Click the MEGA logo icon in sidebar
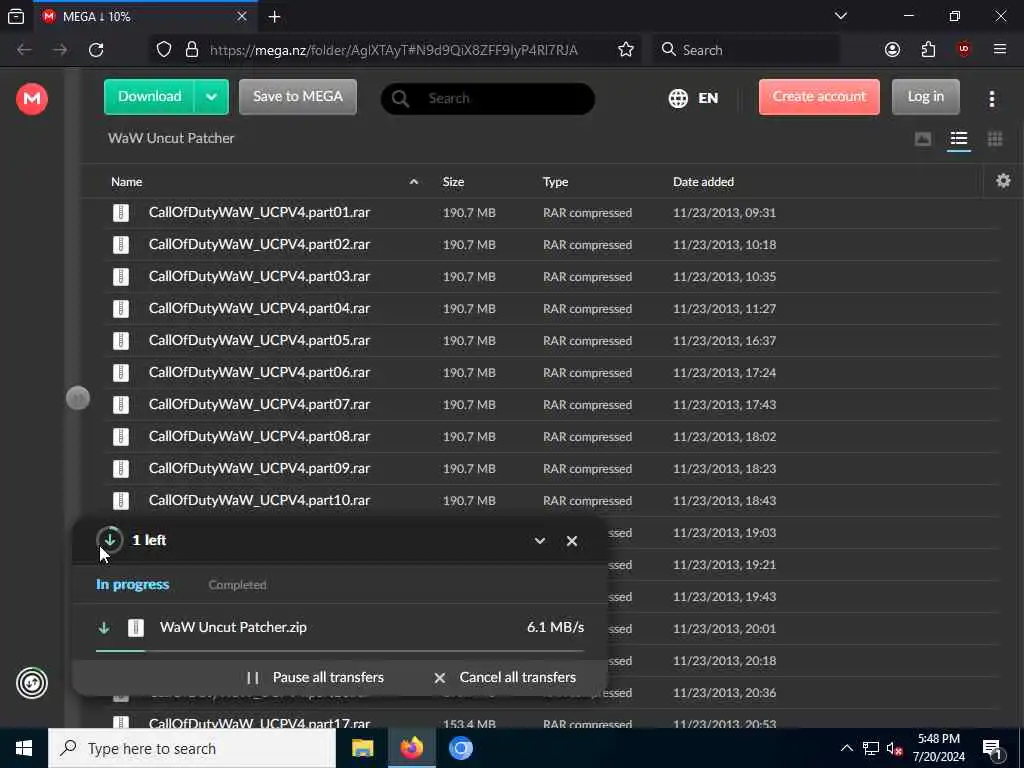Viewport: 1024px width, 768px height. tap(31, 99)
